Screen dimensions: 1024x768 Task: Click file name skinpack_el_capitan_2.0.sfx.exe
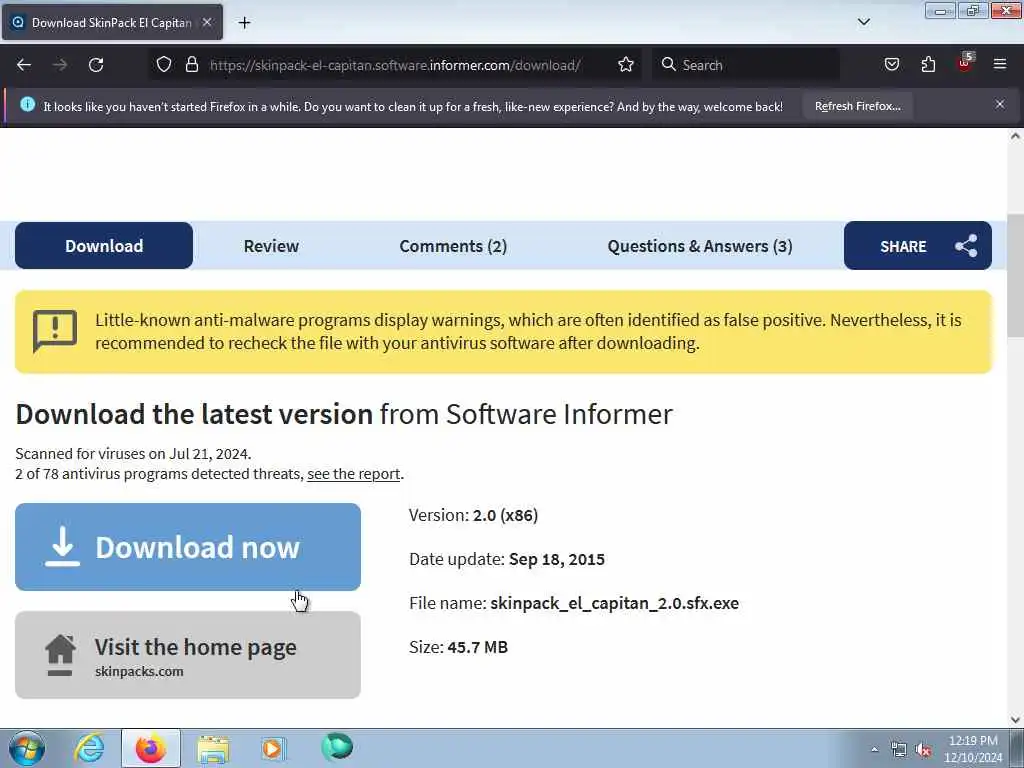(x=615, y=603)
